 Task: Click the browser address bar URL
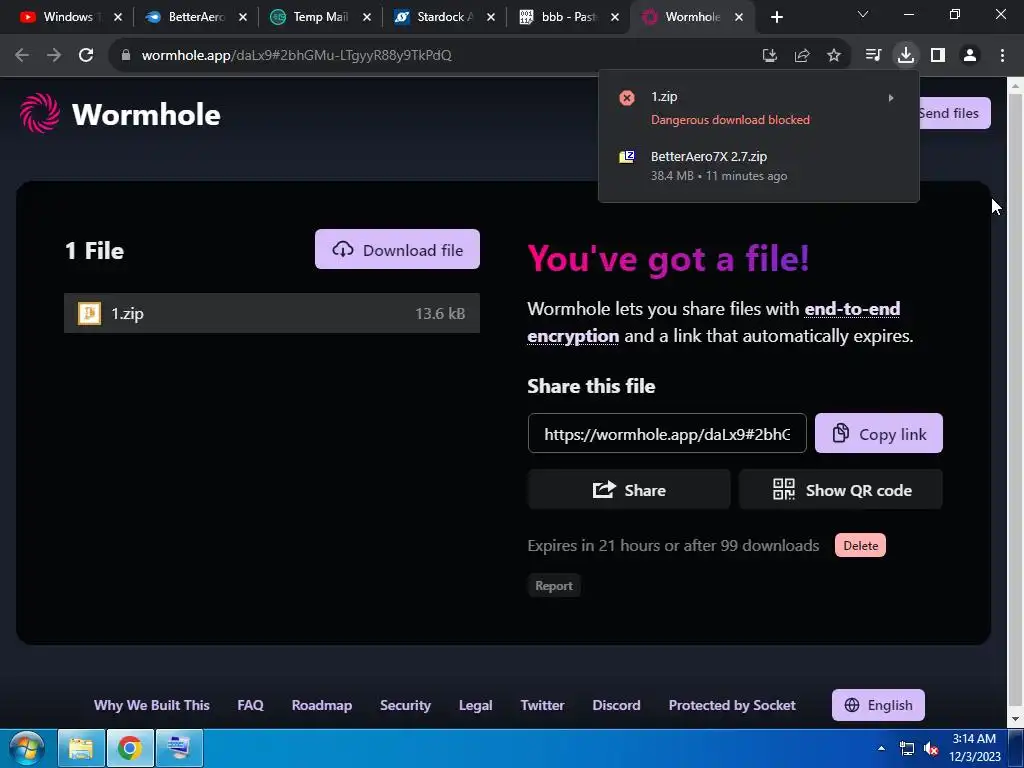(296, 56)
